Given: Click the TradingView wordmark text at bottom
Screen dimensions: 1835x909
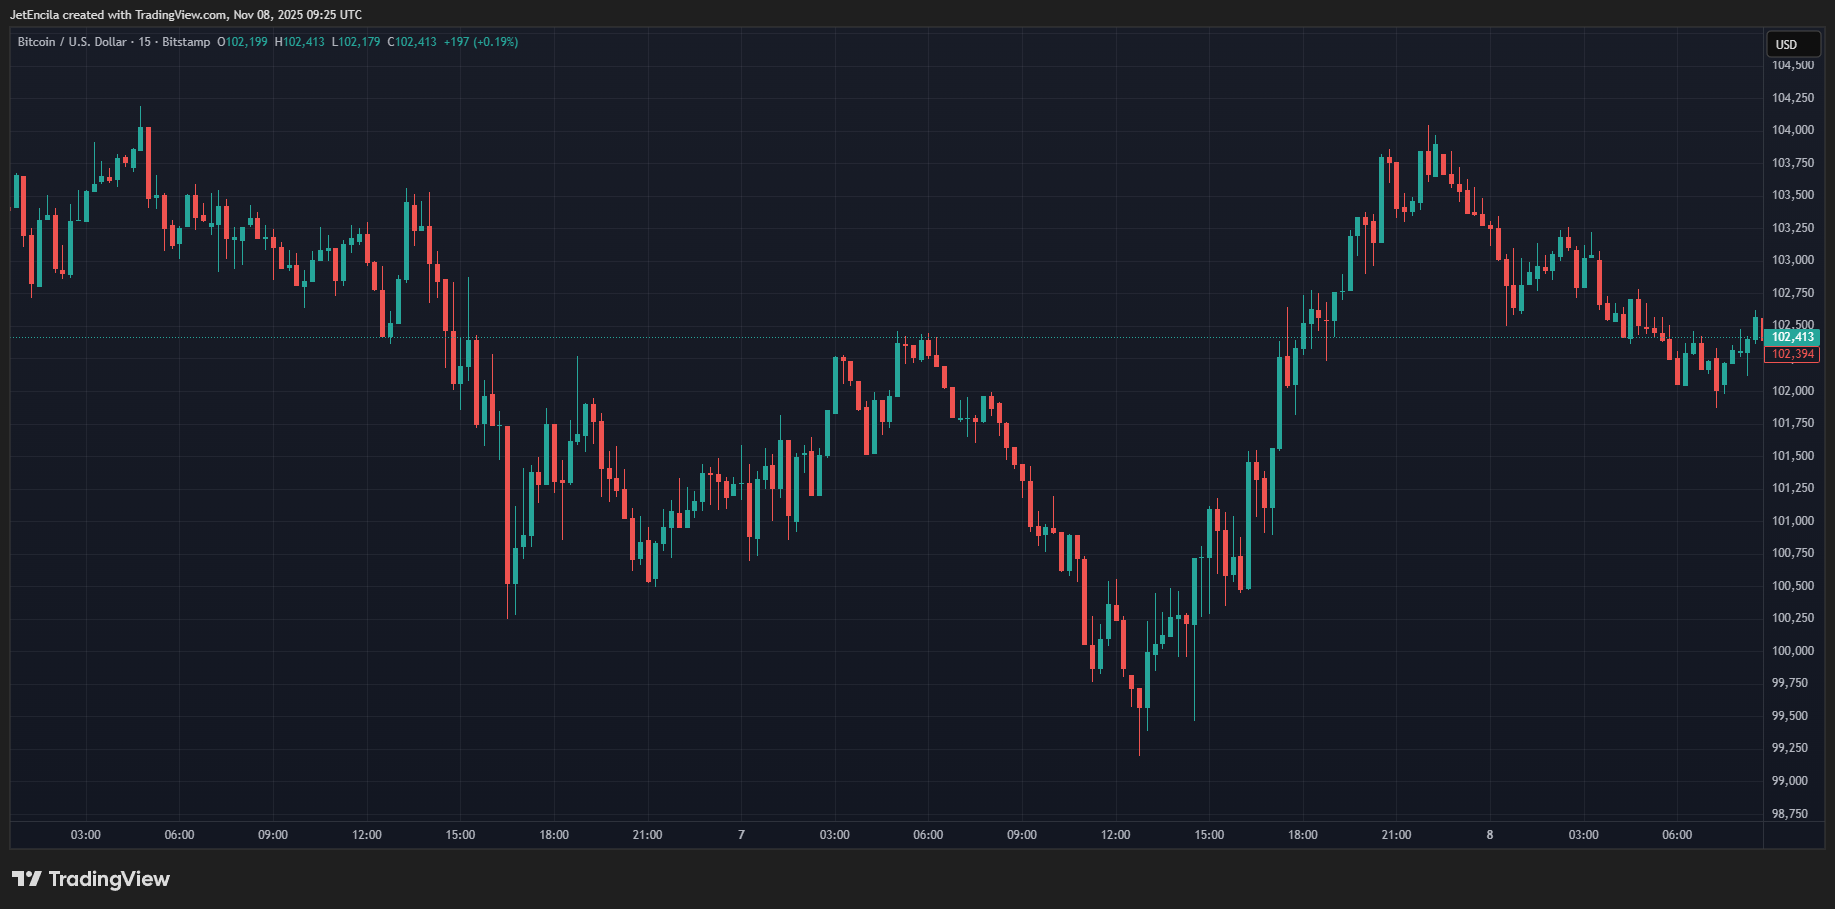Looking at the screenshot, I should click(x=109, y=879).
